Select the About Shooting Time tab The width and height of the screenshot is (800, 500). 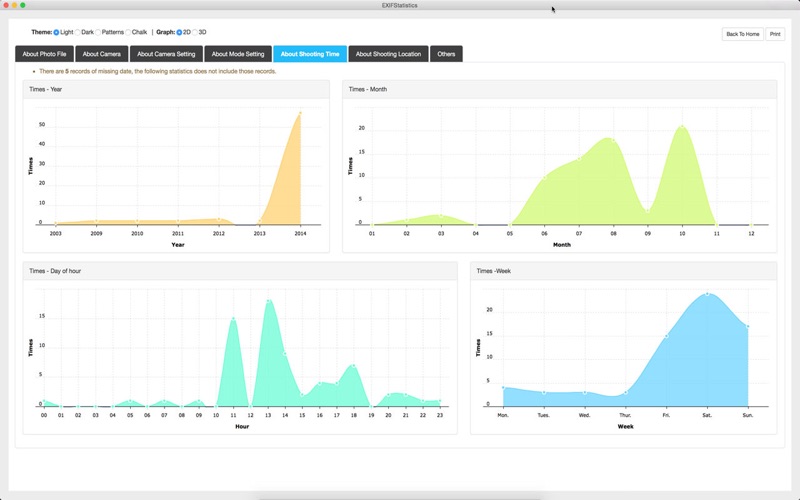(x=310, y=54)
